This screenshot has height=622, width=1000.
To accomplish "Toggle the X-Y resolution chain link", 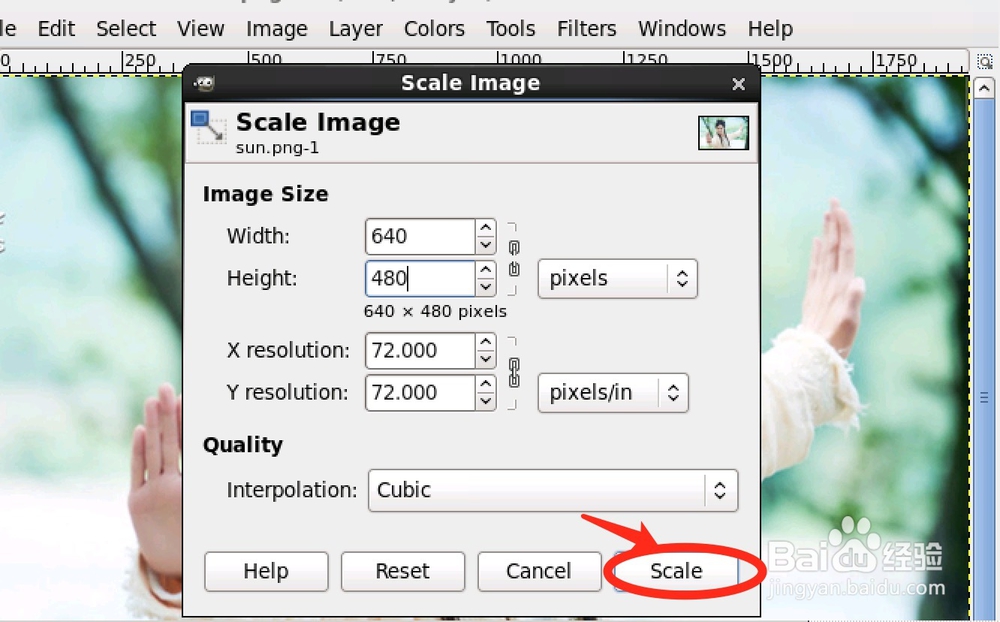I will [514, 372].
